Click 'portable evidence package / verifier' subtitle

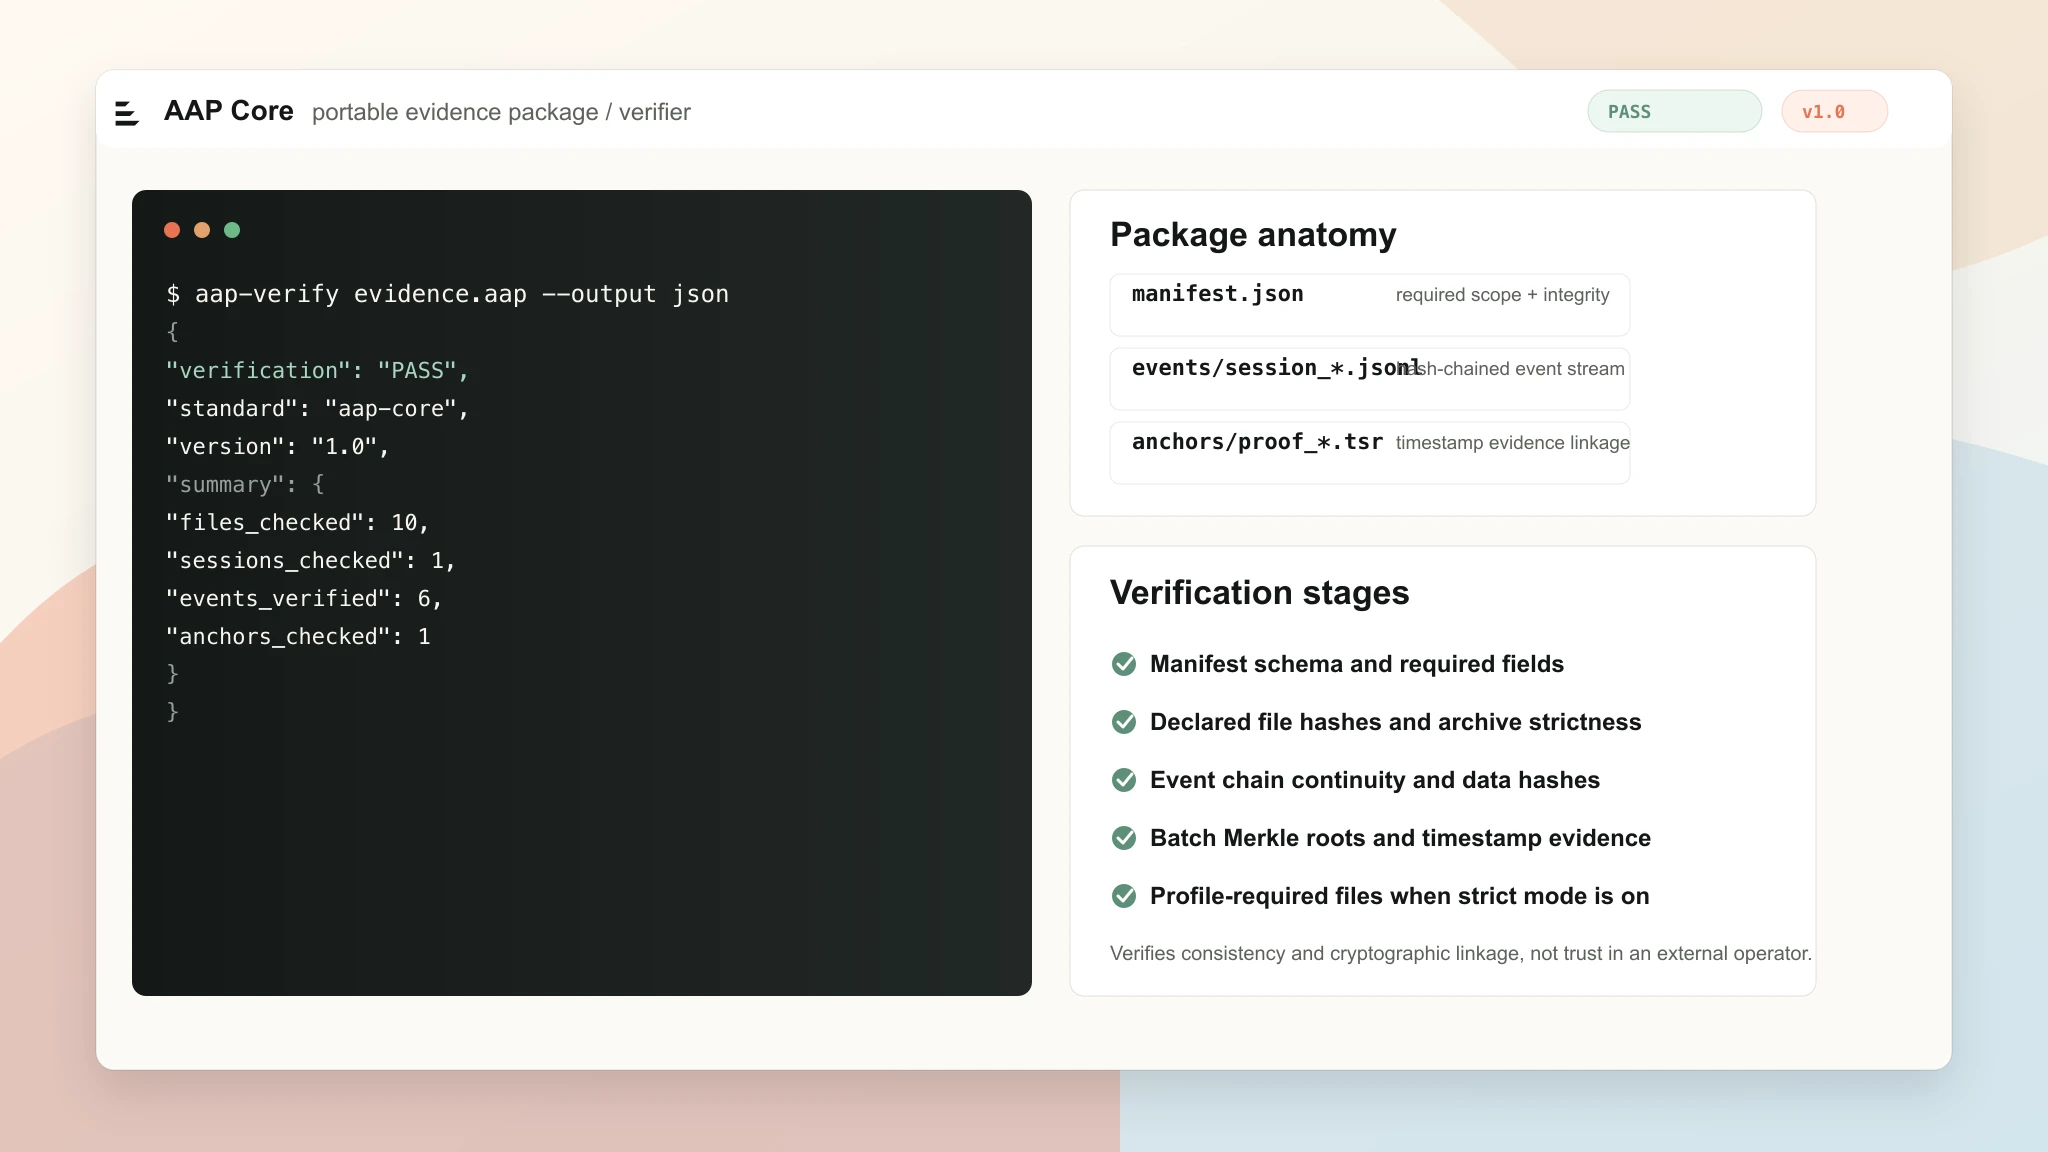pyautogui.click(x=501, y=112)
